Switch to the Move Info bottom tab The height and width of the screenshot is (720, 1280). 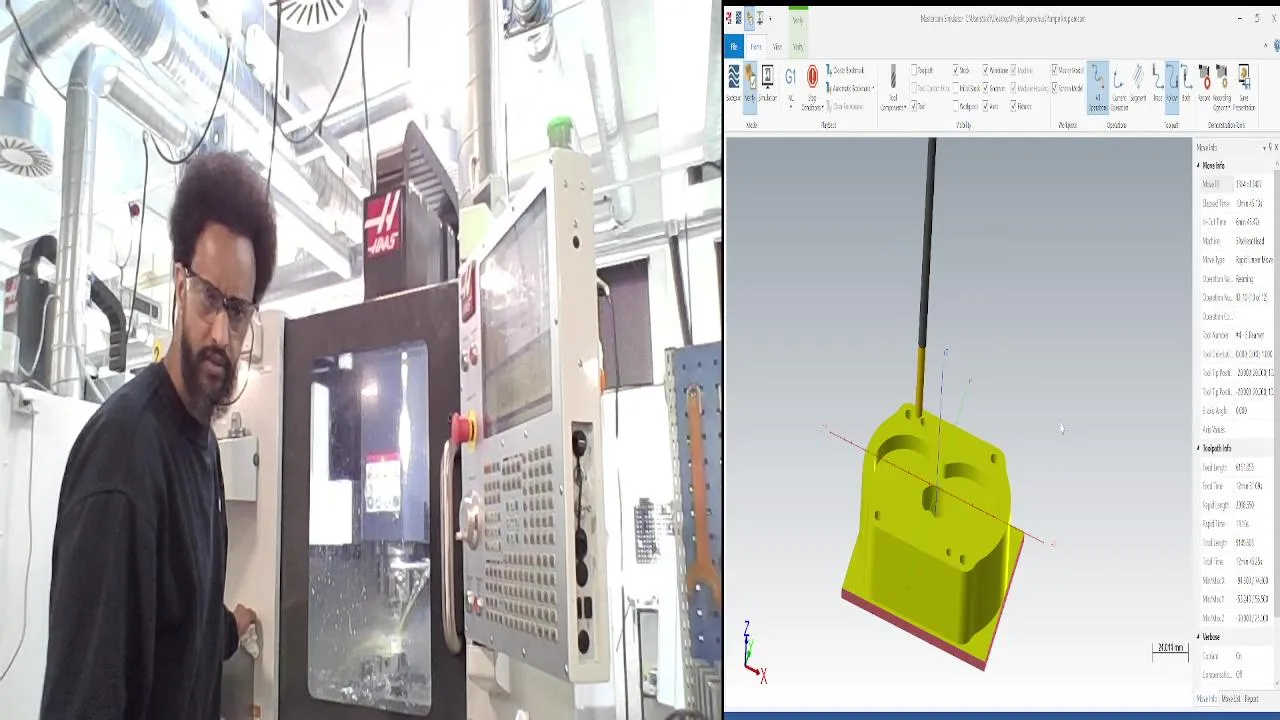click(x=1207, y=699)
